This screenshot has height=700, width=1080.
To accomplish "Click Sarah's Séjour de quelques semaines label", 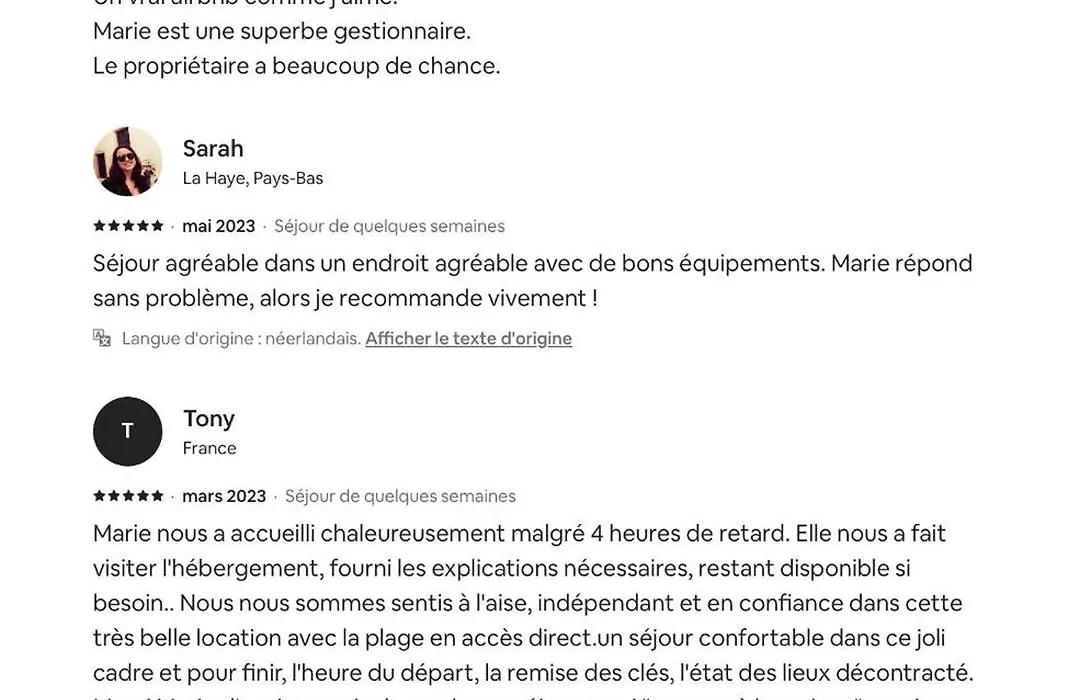I will click(389, 226).
